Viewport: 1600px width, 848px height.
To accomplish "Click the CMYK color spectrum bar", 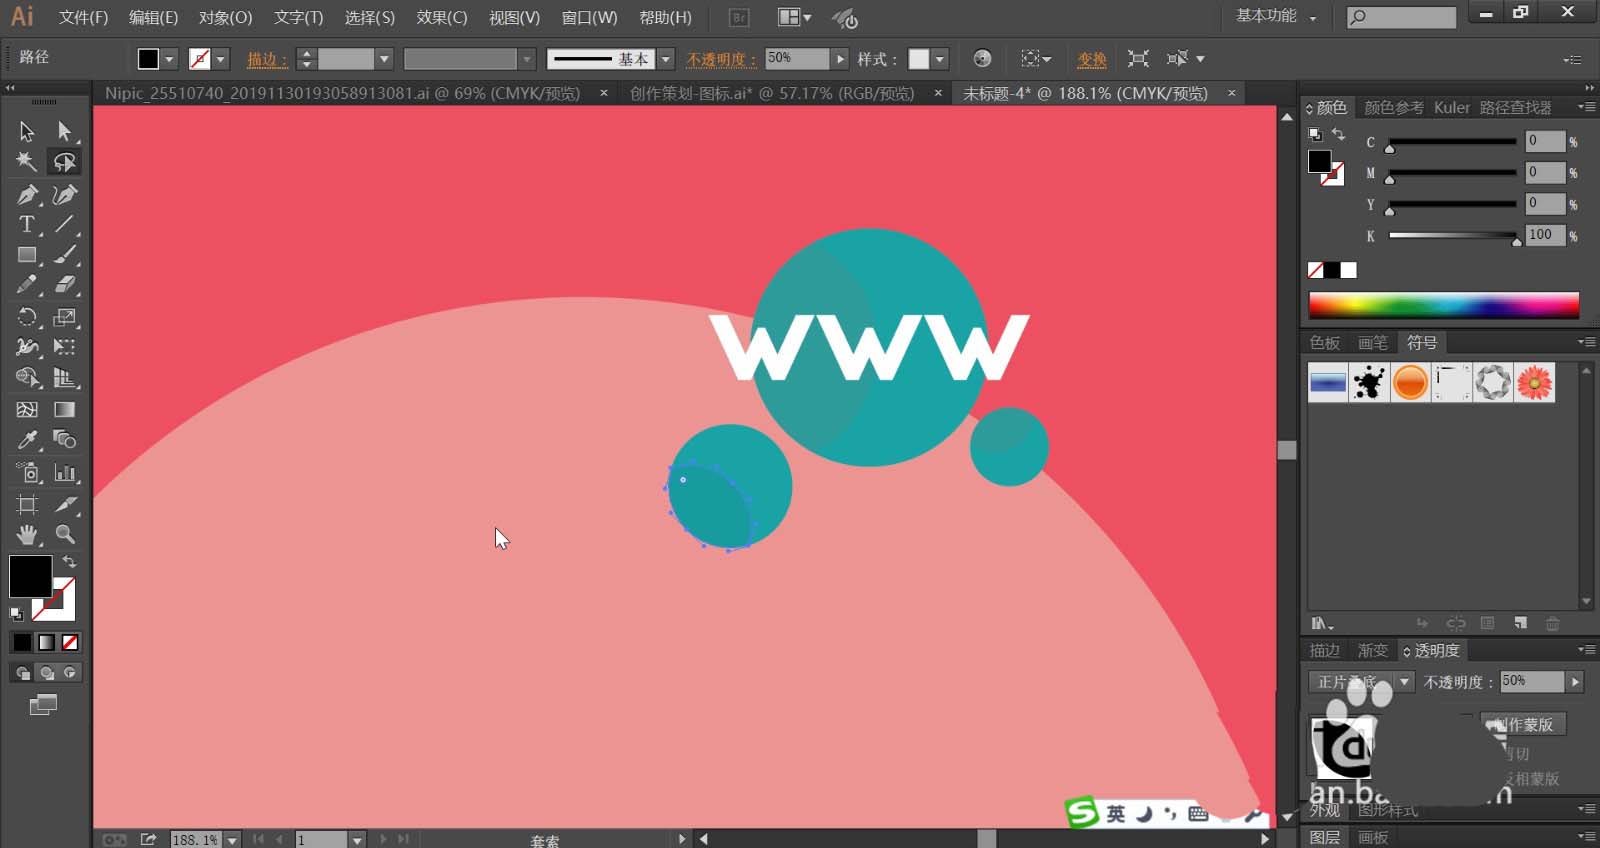I will click(1443, 305).
